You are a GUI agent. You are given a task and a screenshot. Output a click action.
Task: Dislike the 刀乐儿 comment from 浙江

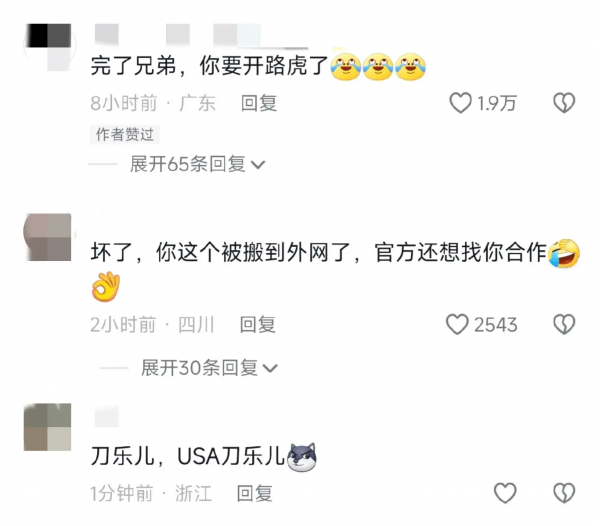point(564,493)
